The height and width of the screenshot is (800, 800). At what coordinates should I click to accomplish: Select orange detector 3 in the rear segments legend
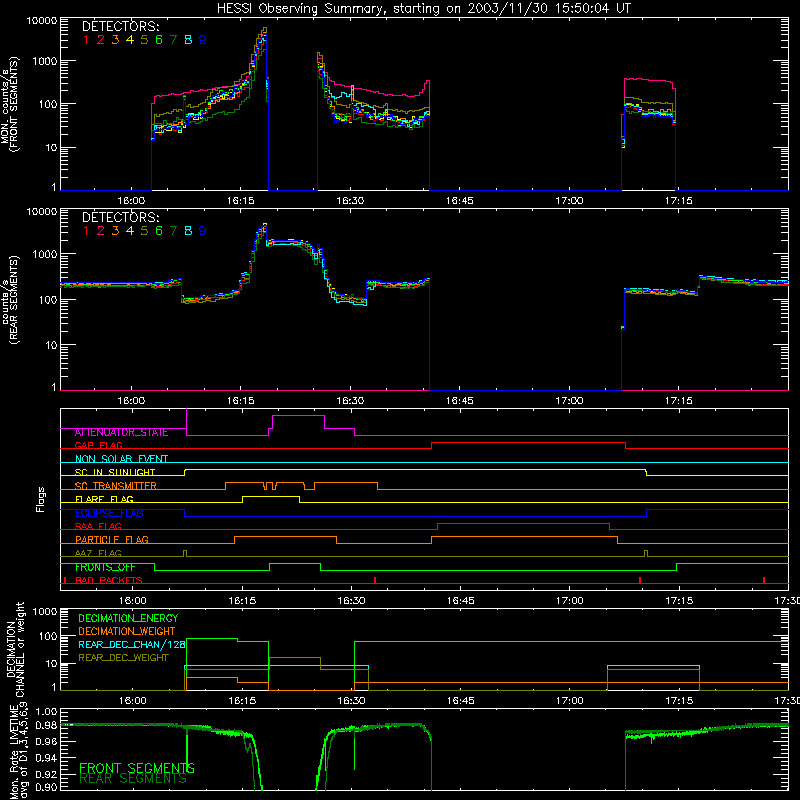pyautogui.click(x=115, y=231)
